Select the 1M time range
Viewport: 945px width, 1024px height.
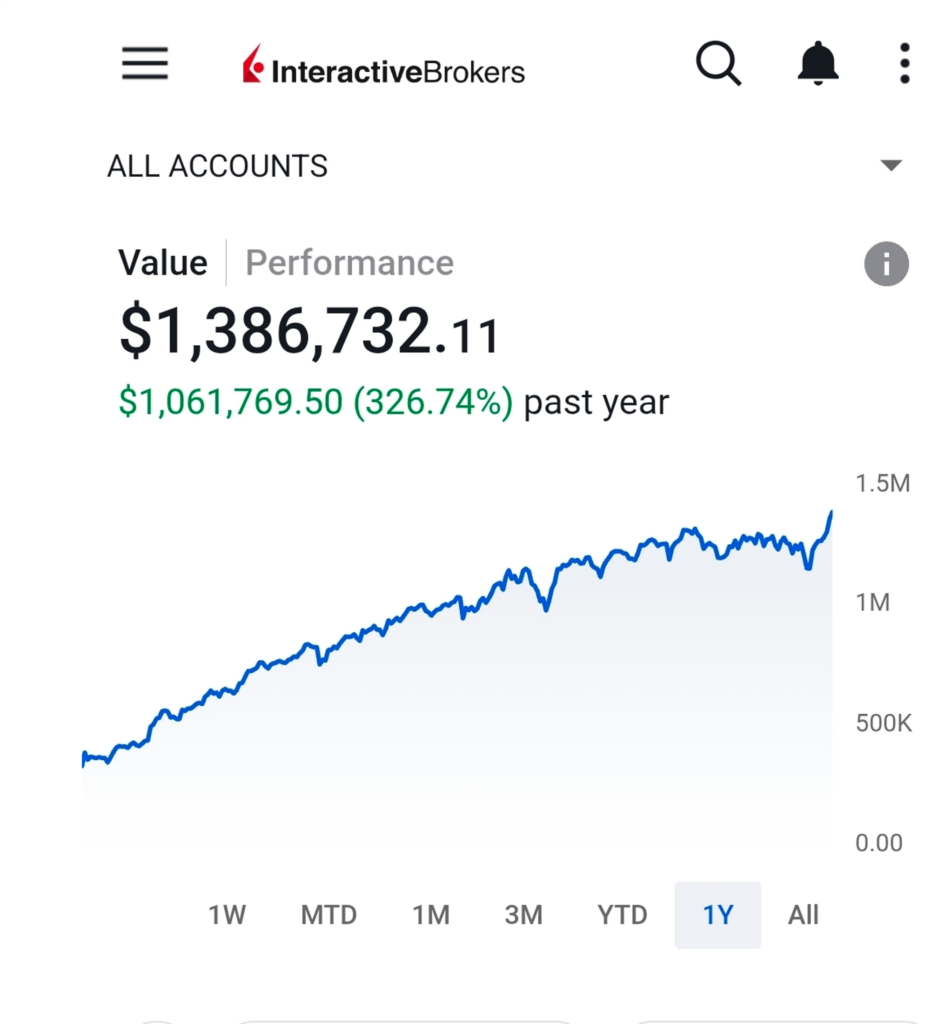[x=431, y=915]
